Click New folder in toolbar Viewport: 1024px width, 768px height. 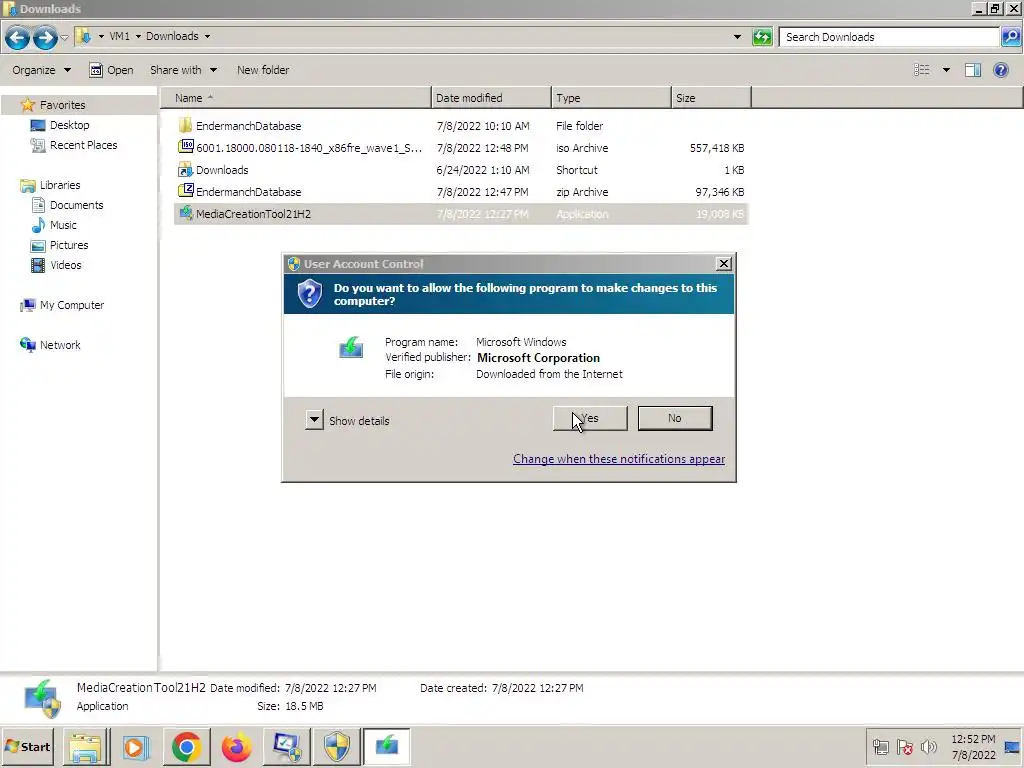263,70
